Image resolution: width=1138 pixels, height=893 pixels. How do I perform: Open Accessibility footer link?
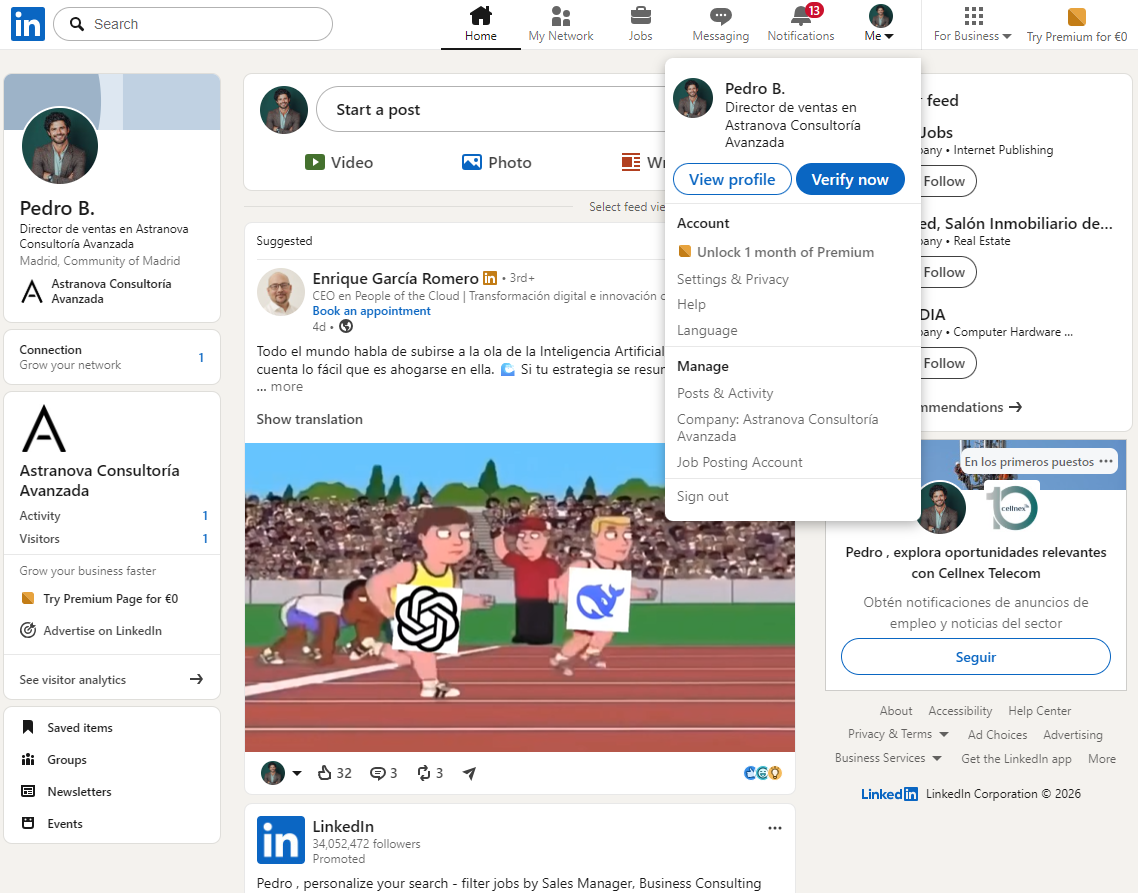(960, 711)
